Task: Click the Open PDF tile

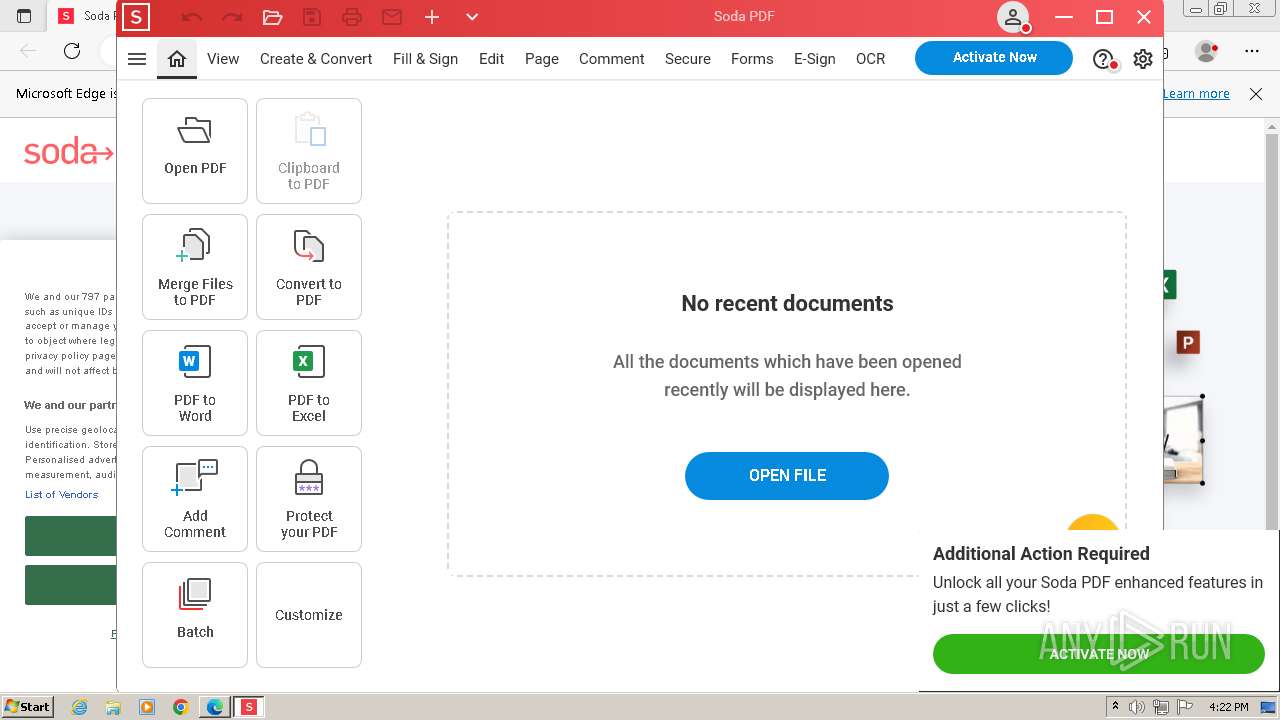Action: coord(195,151)
